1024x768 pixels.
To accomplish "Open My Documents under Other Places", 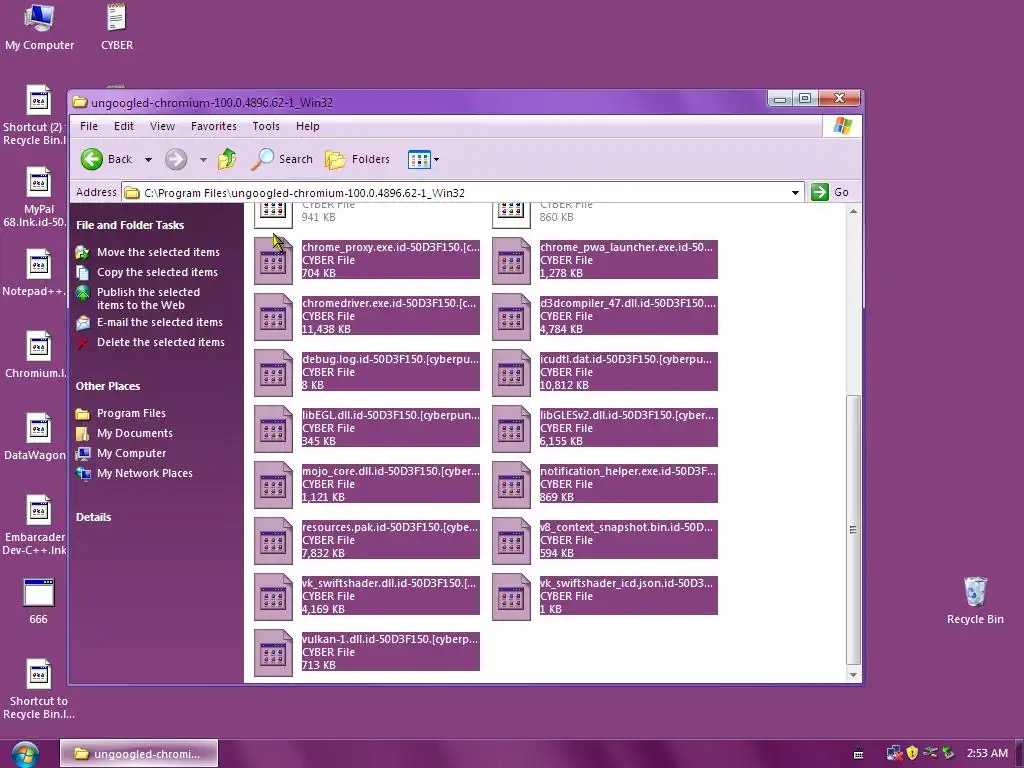I will (x=135, y=433).
